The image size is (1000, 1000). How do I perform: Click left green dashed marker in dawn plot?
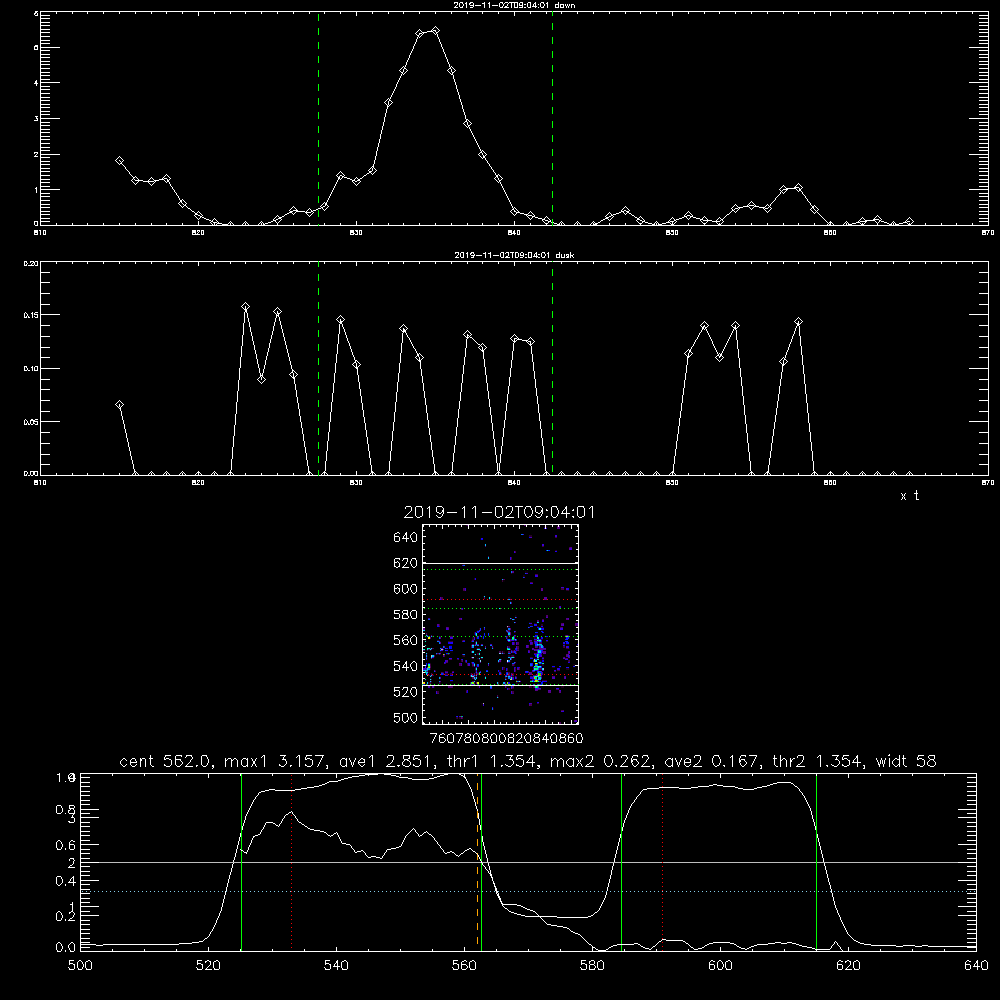coord(318,118)
